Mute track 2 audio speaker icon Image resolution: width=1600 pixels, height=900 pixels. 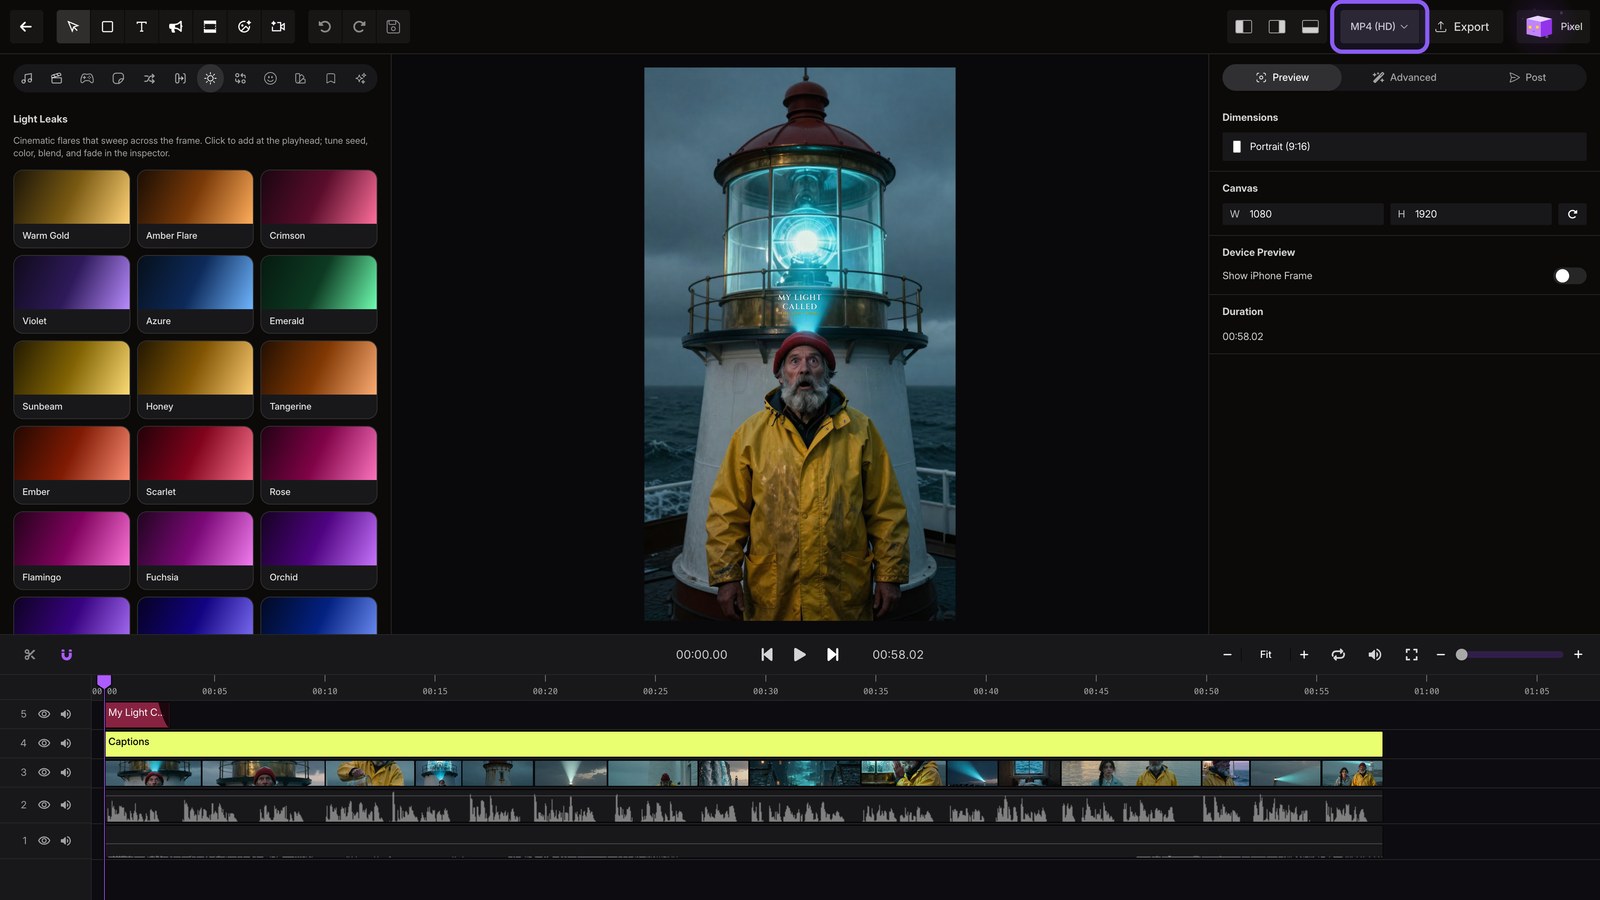[x=66, y=805]
